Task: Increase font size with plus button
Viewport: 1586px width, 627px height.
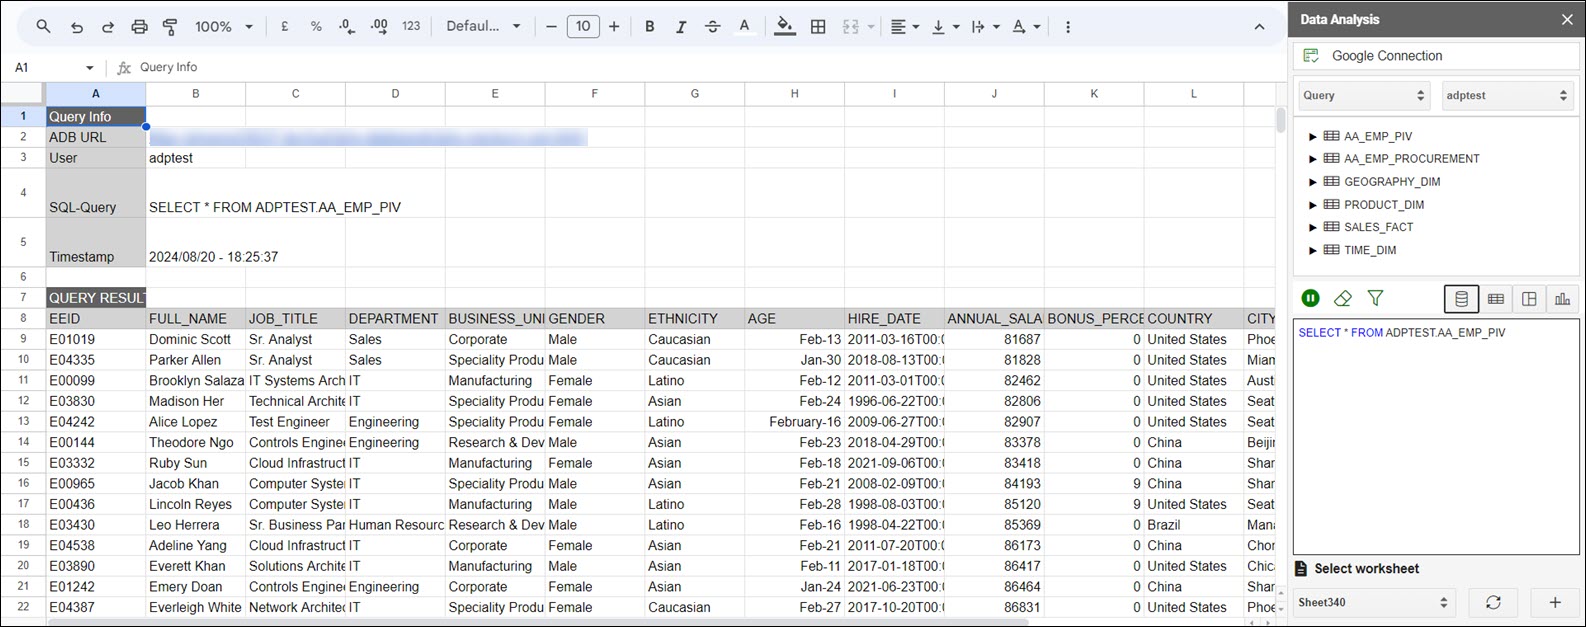Action: click(x=614, y=27)
